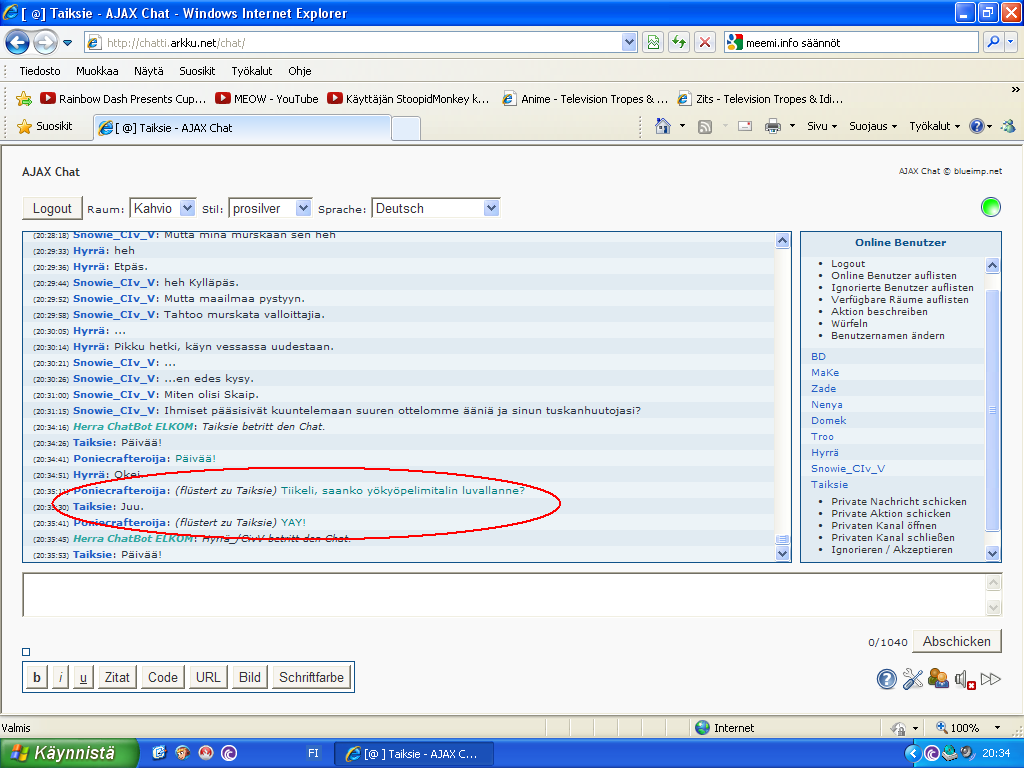Open a new blank browser tab
Image resolution: width=1024 pixels, height=768 pixels.
tap(406, 129)
